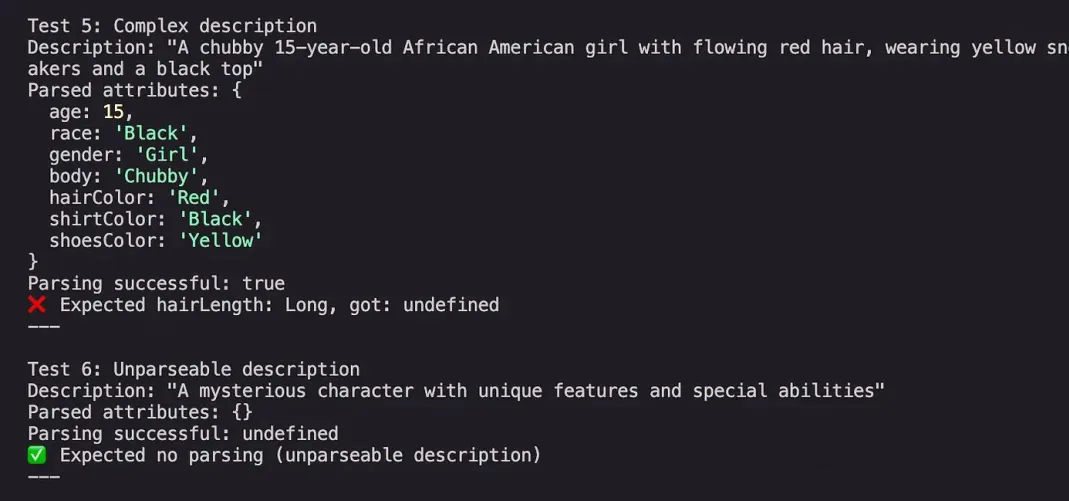Click 'Expected hairLength: Long, got: undefined' text
Screen dimensions: 1069x501
tap(280, 305)
